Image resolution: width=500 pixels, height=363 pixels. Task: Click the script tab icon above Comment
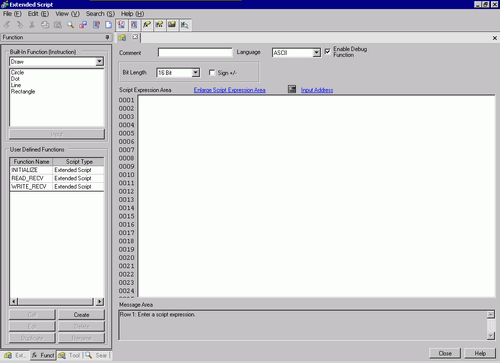tap(122, 37)
